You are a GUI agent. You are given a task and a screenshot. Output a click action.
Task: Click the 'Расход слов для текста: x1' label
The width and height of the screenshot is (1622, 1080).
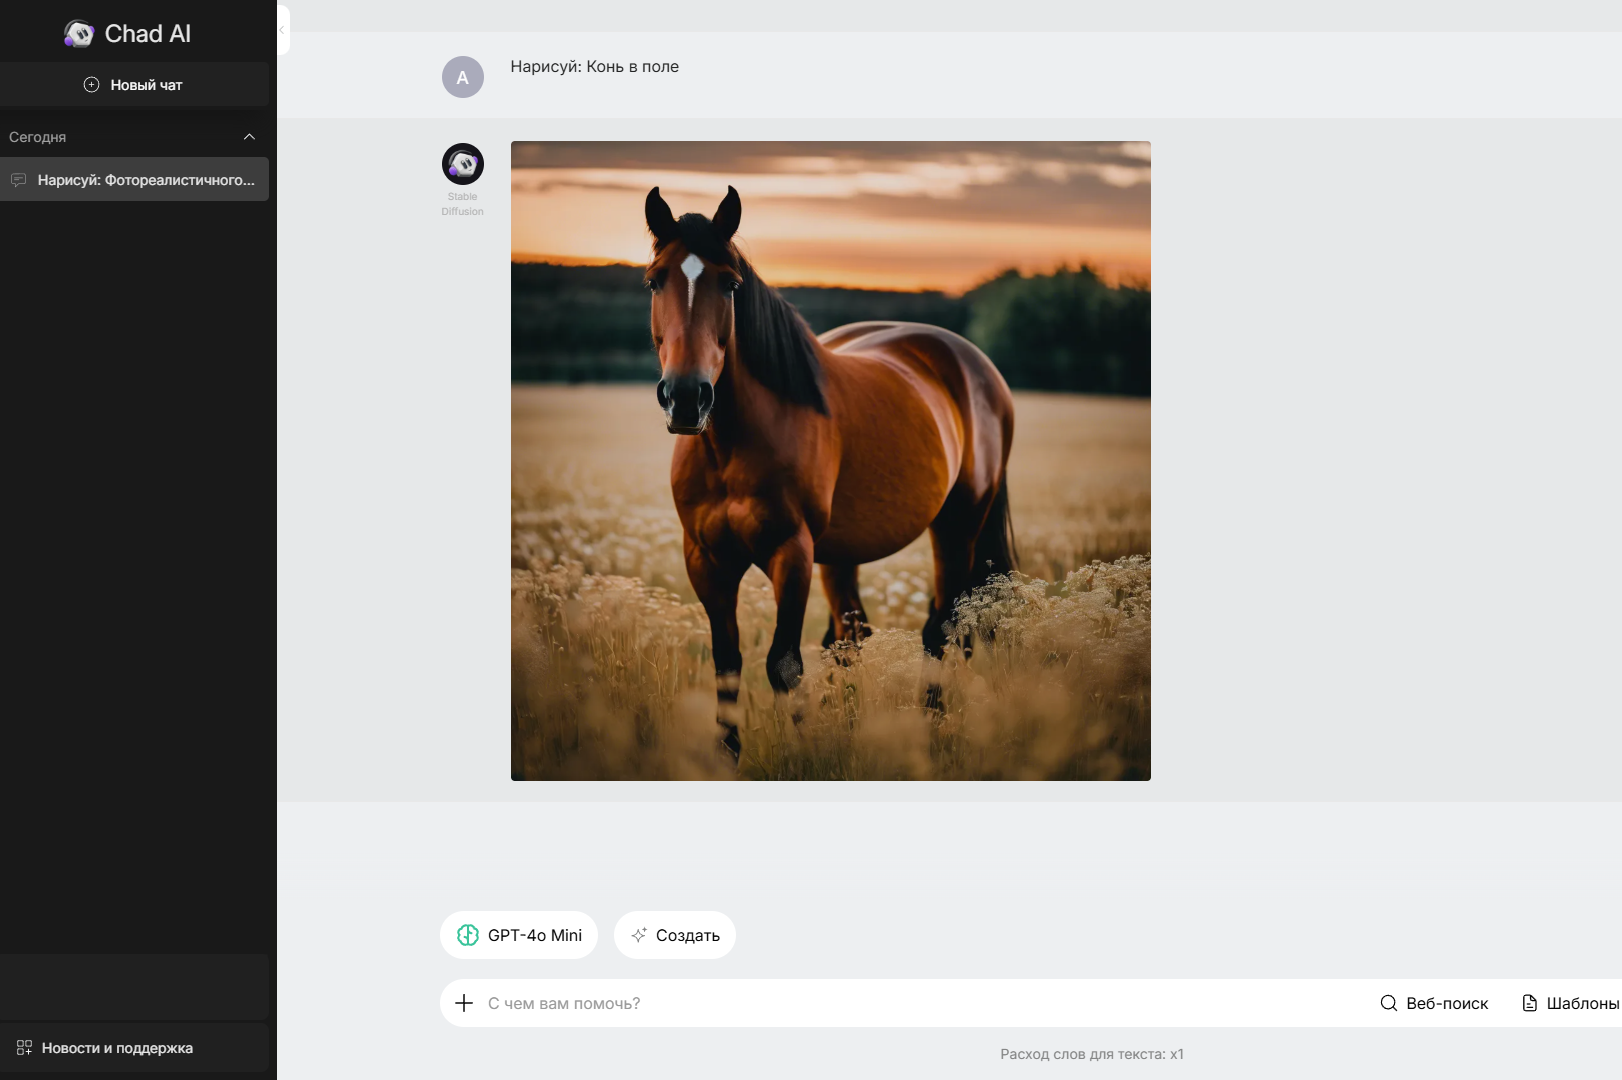1091,1054
